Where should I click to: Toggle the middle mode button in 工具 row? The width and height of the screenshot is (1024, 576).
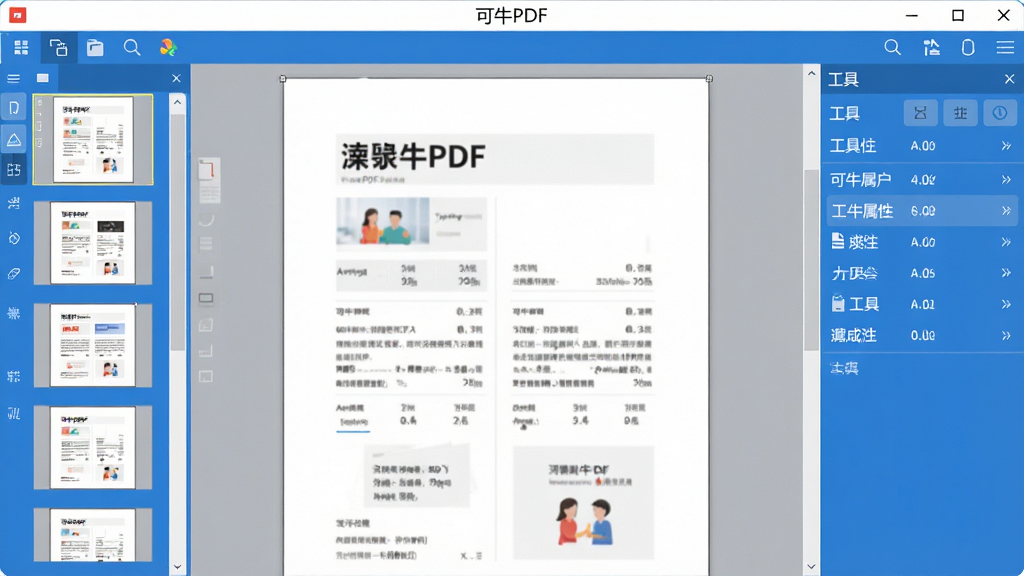coord(960,113)
